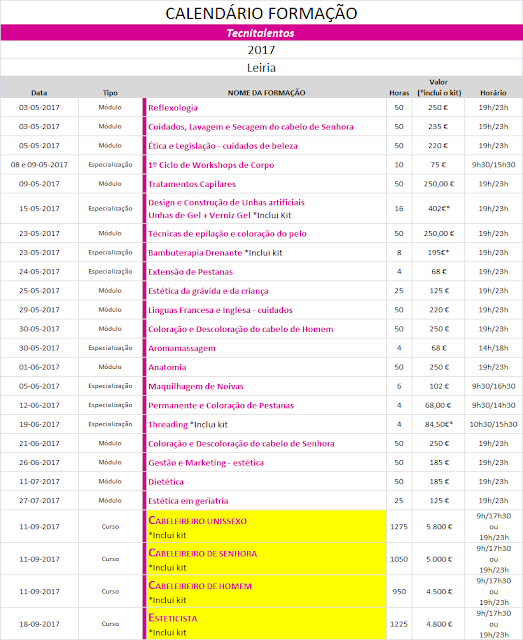
Task: Select the 5.800 € price value
Action: [439, 527]
